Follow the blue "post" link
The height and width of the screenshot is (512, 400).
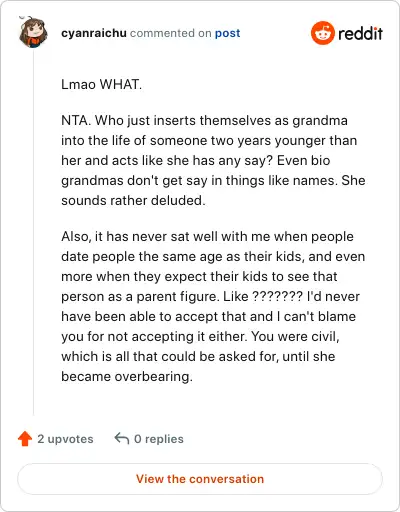[227, 33]
